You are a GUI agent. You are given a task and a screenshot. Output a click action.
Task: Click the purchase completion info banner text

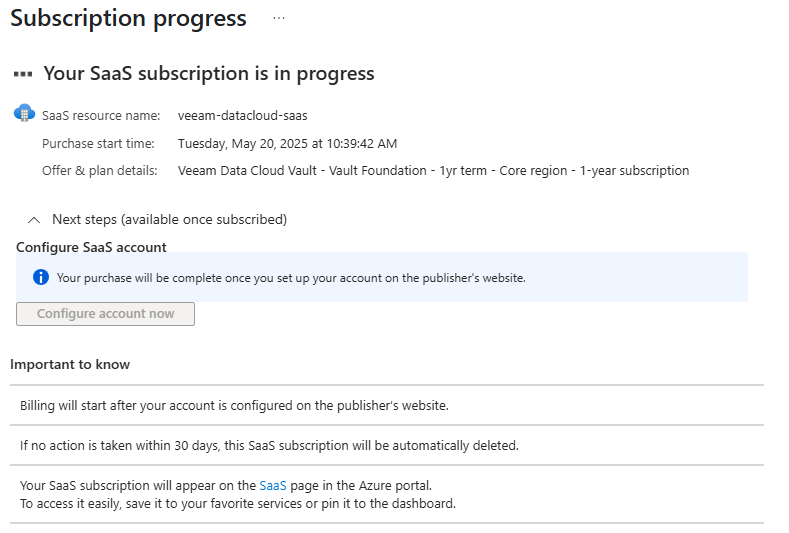click(291, 278)
